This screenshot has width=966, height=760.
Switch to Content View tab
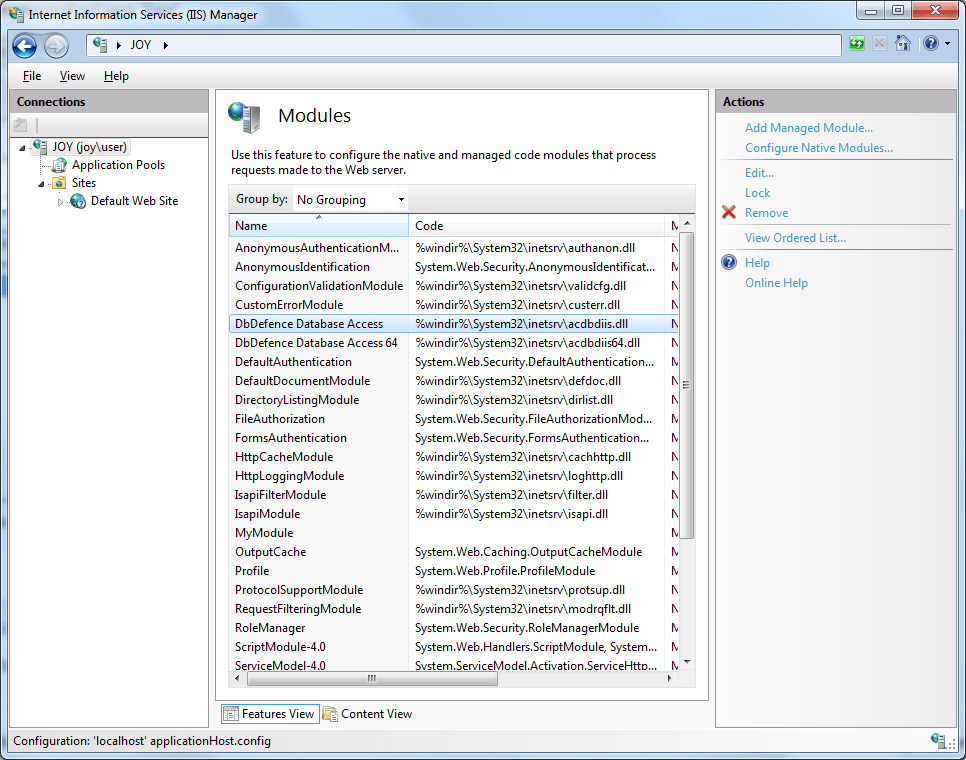click(367, 714)
